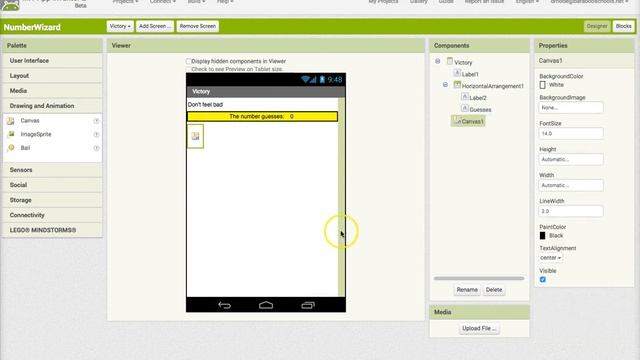The height and width of the screenshot is (360, 640).
Task: Open help bubble for Ball palette item
Action: pyautogui.click(x=96, y=148)
